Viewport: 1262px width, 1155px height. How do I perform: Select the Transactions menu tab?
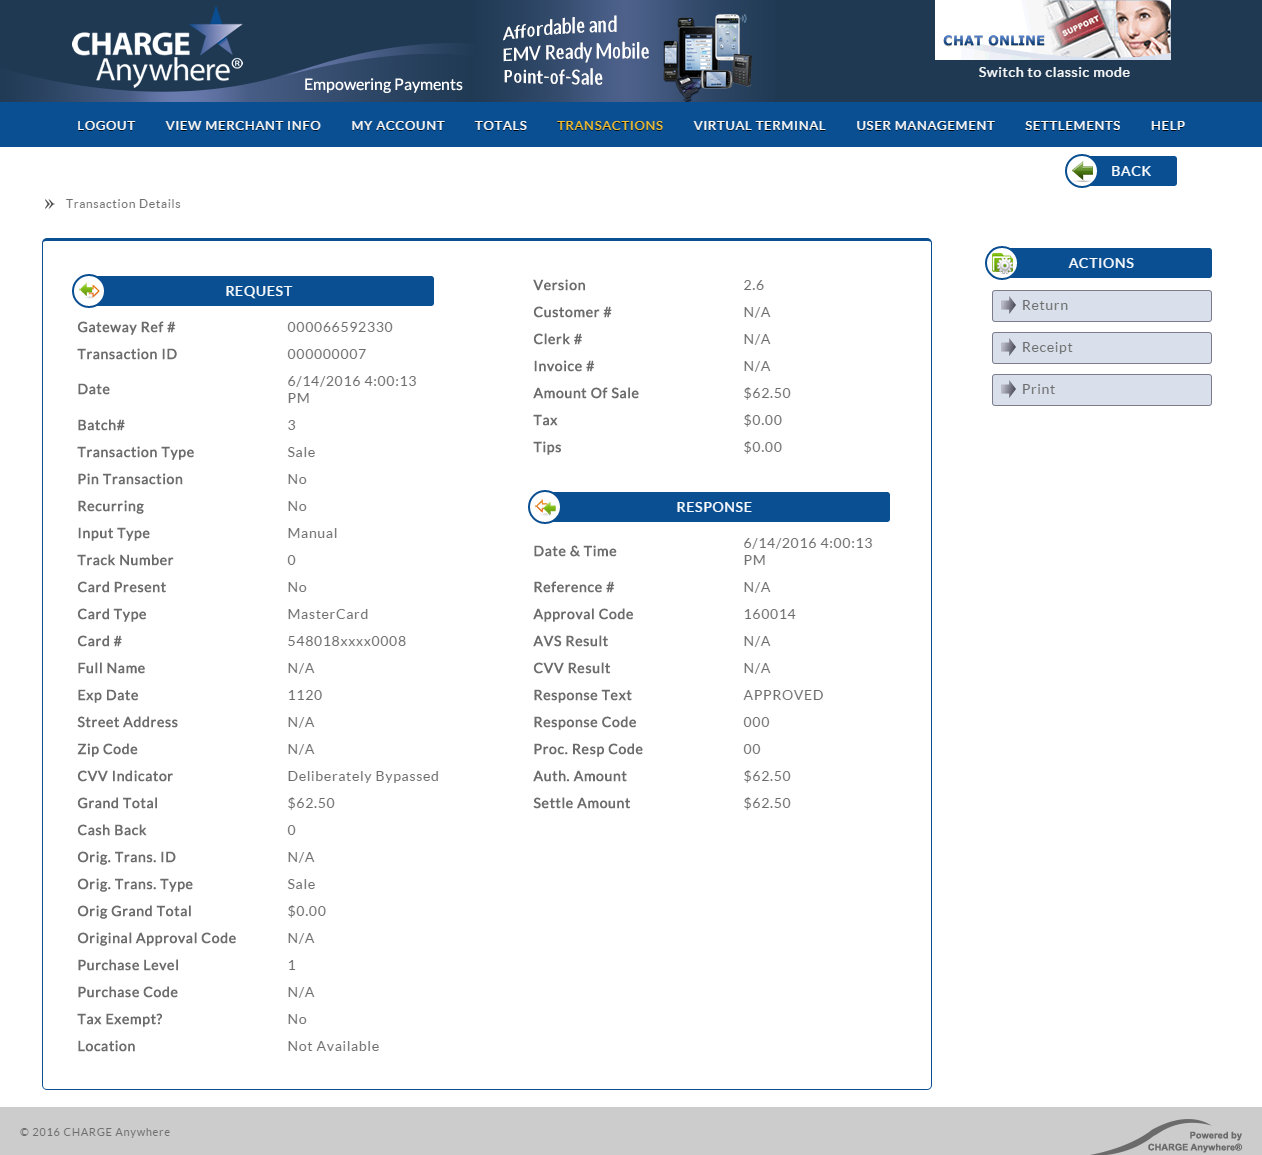(610, 125)
